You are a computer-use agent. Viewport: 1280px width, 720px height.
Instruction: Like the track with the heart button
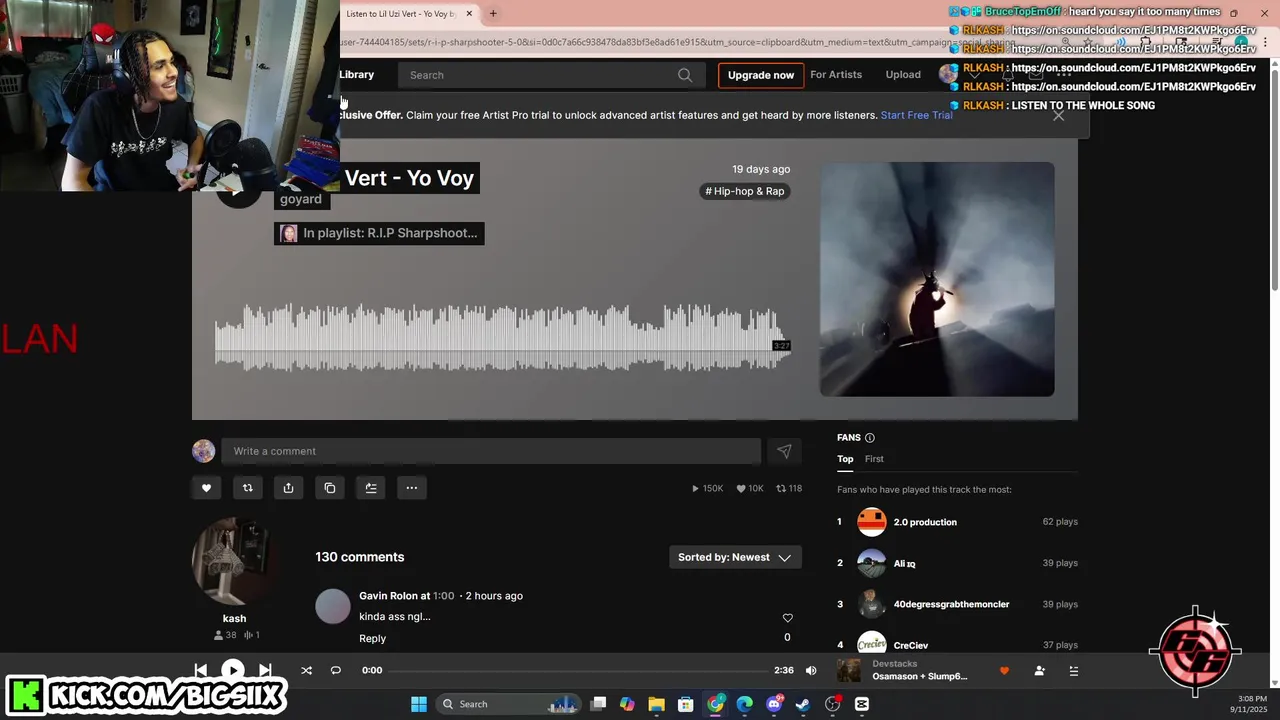click(x=207, y=488)
